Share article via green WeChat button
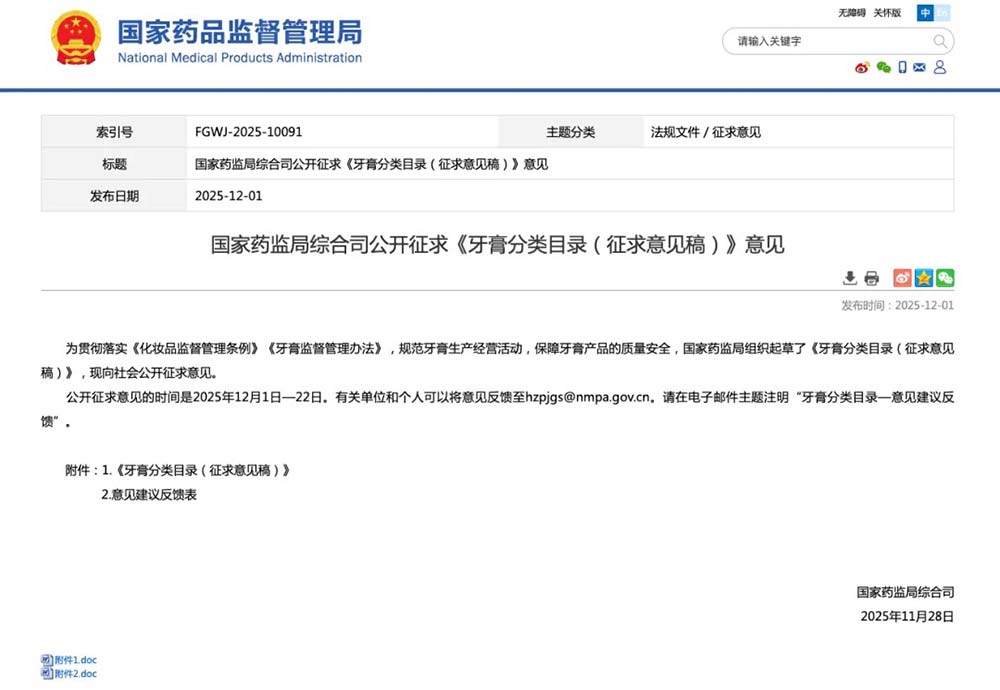1000x690 pixels. 944,278
